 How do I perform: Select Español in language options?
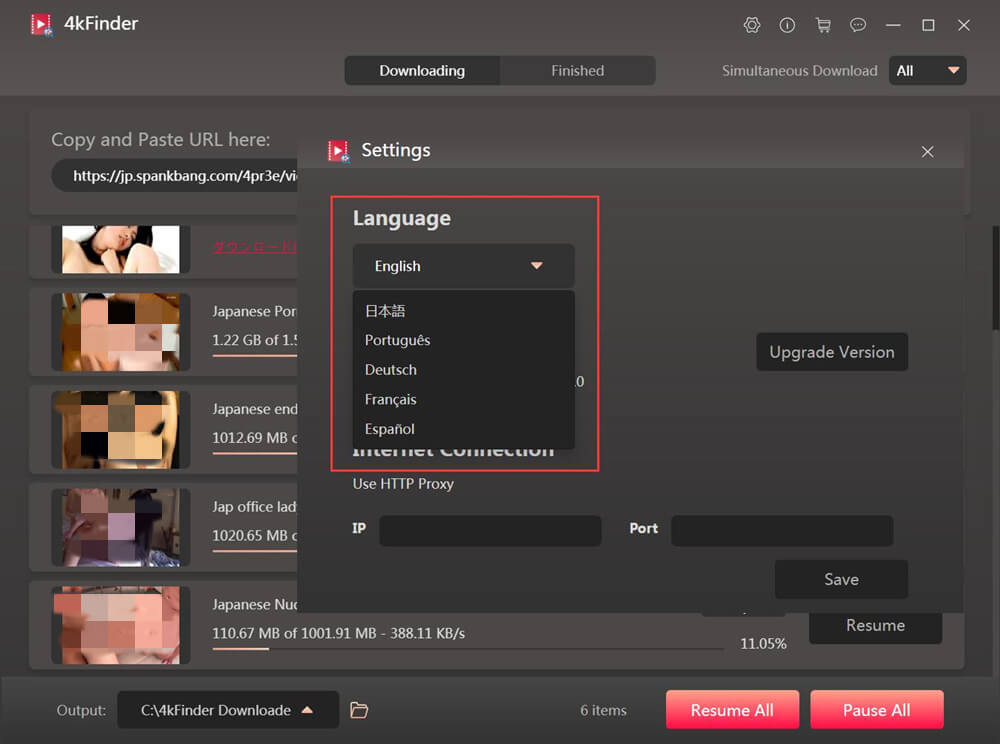point(390,429)
